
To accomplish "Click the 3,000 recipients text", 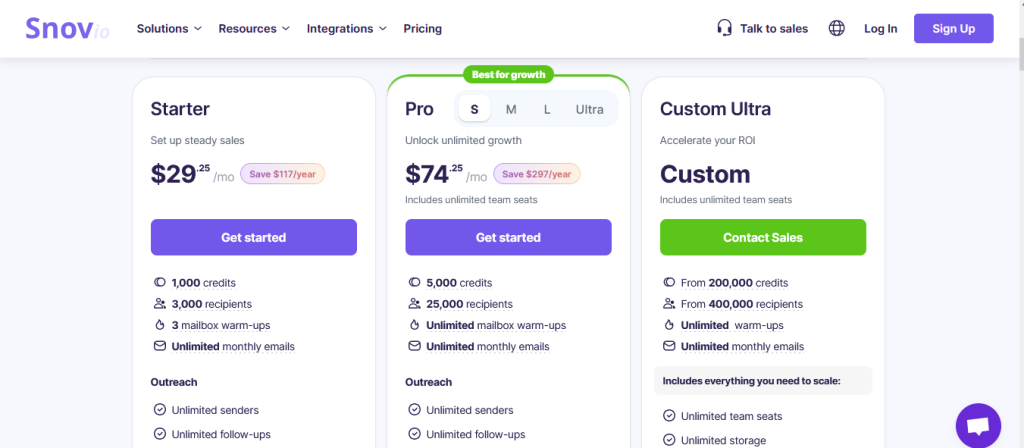I will click(x=212, y=304).
